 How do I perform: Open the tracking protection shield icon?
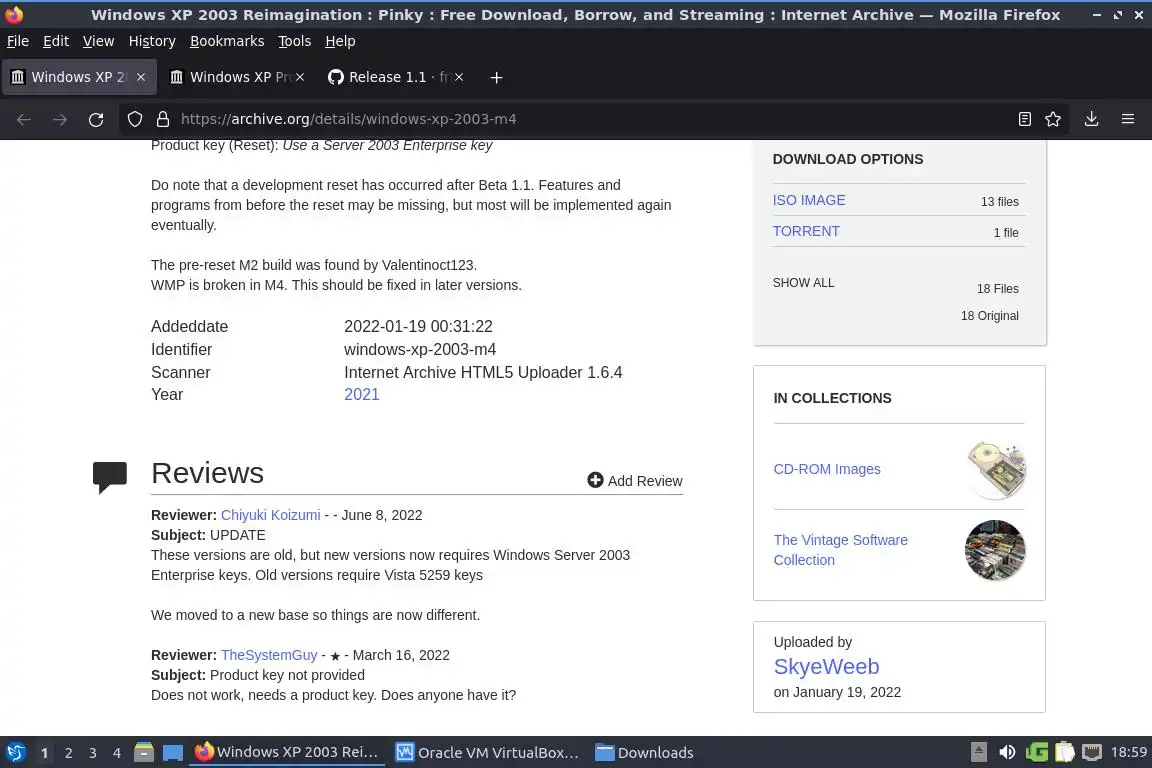pyautogui.click(x=134, y=119)
